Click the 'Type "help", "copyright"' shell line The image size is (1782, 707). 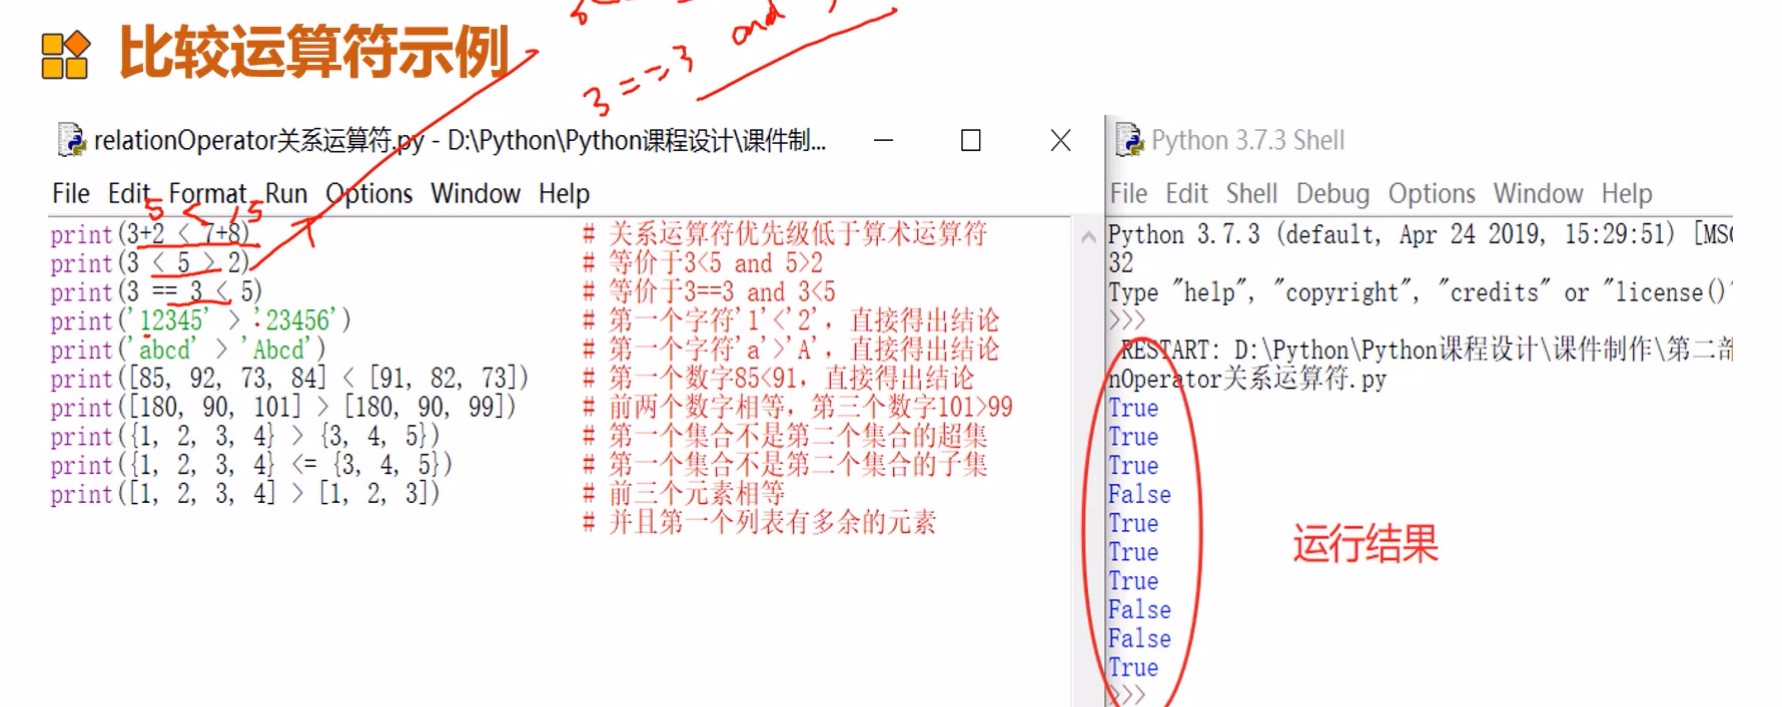pyautogui.click(x=1418, y=292)
